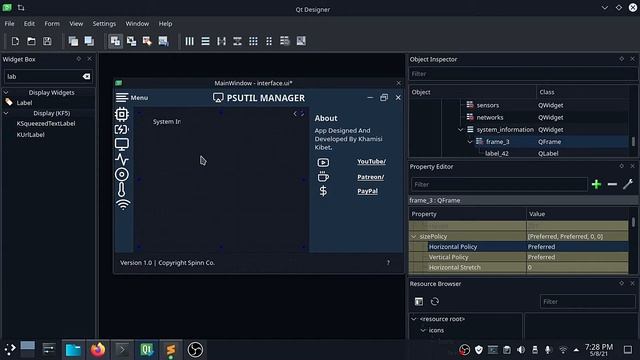
Task: Click the Property Editor filter field
Action: tap(499, 184)
